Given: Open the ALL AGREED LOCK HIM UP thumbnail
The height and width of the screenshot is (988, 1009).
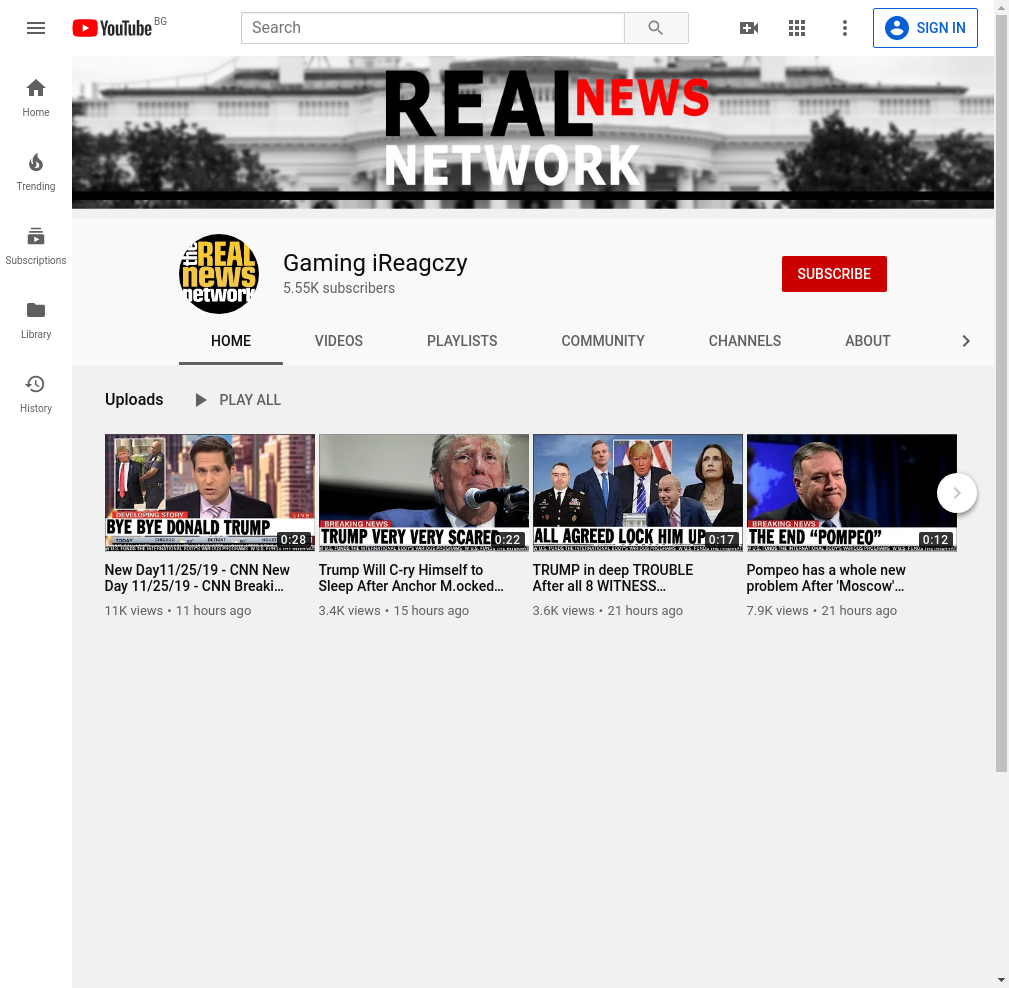Looking at the screenshot, I should [638, 493].
